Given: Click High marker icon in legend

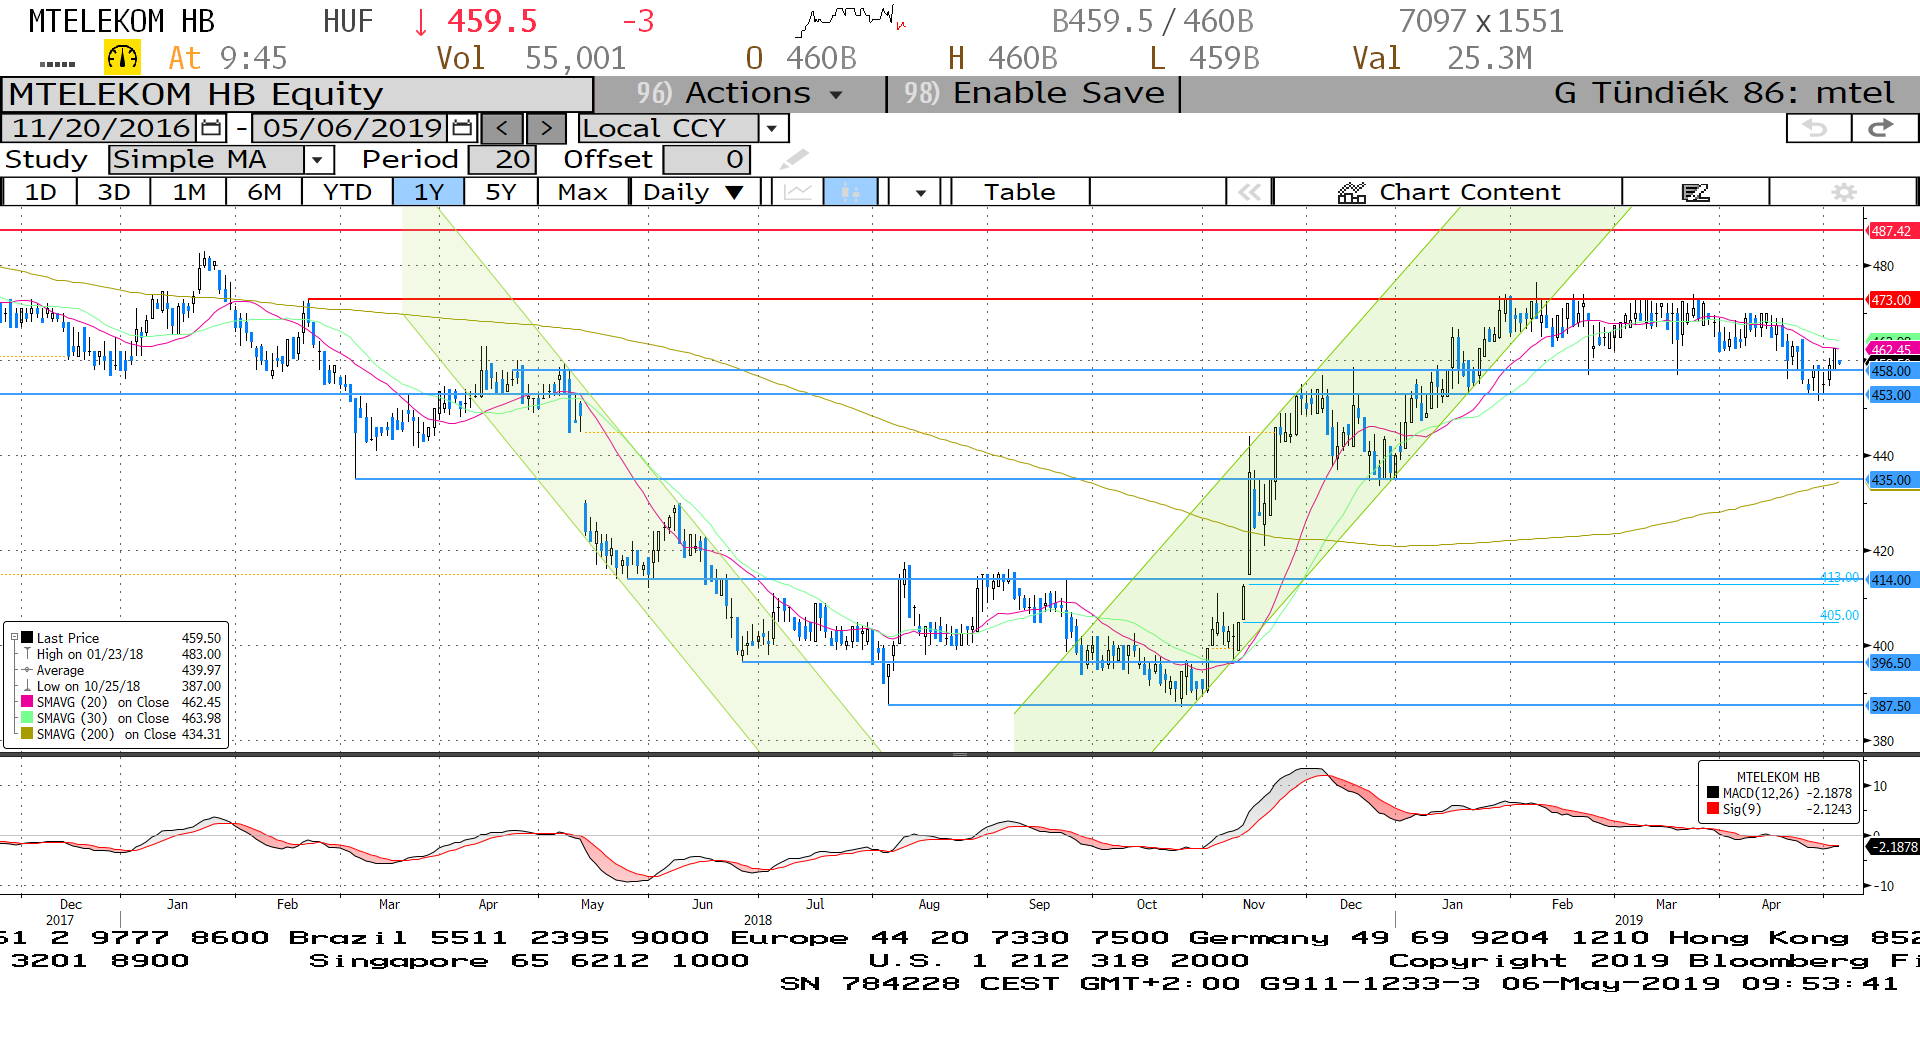Looking at the screenshot, I should tap(27, 654).
